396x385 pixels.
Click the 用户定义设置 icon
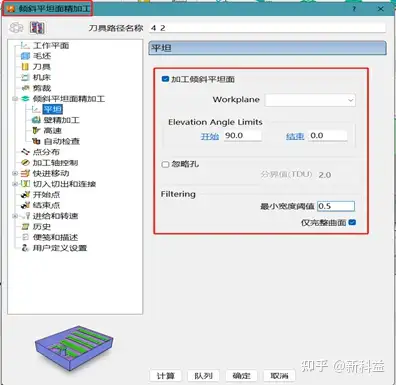[25, 248]
